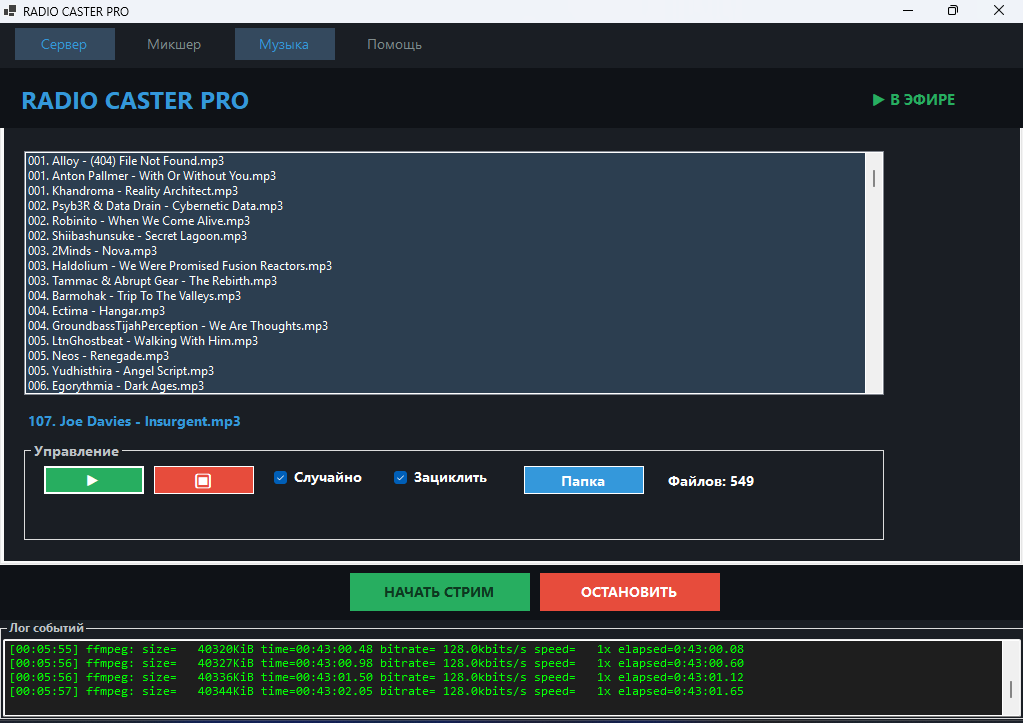Screen dimensions: 1023x723
Task: Switch to the Микшер tab
Action: [x=174, y=45]
